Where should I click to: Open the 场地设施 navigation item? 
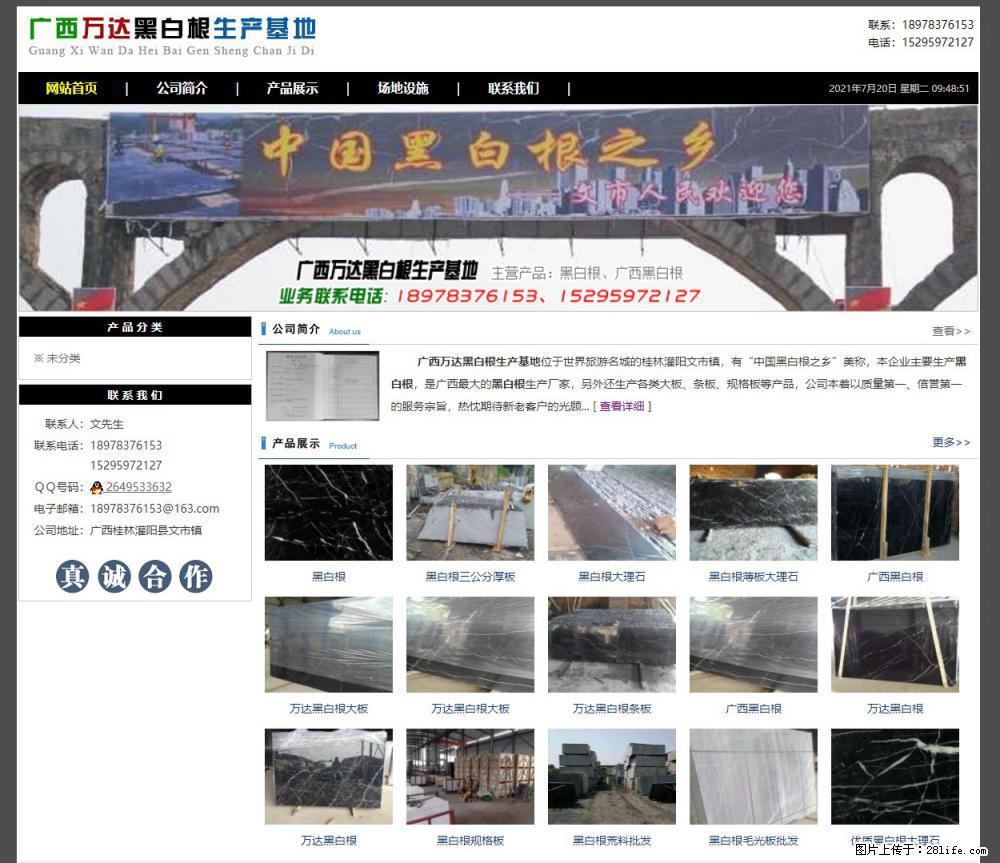click(x=402, y=88)
